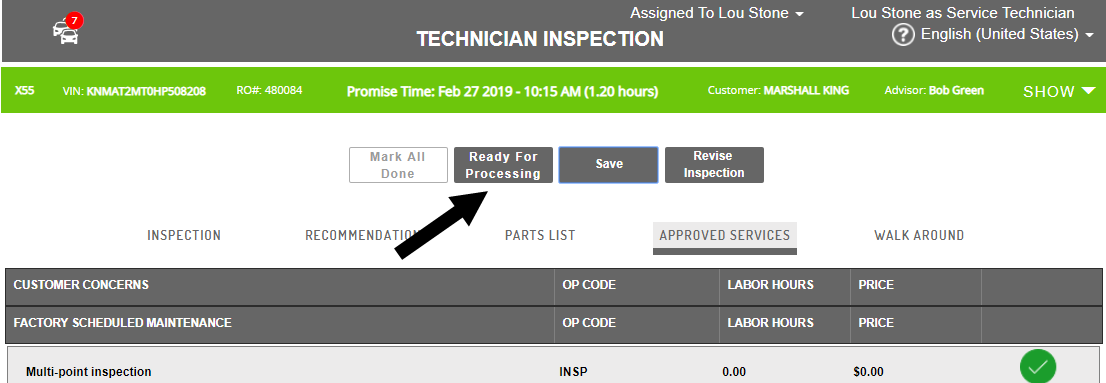
Task: Click the help question mark icon
Action: (x=903, y=35)
